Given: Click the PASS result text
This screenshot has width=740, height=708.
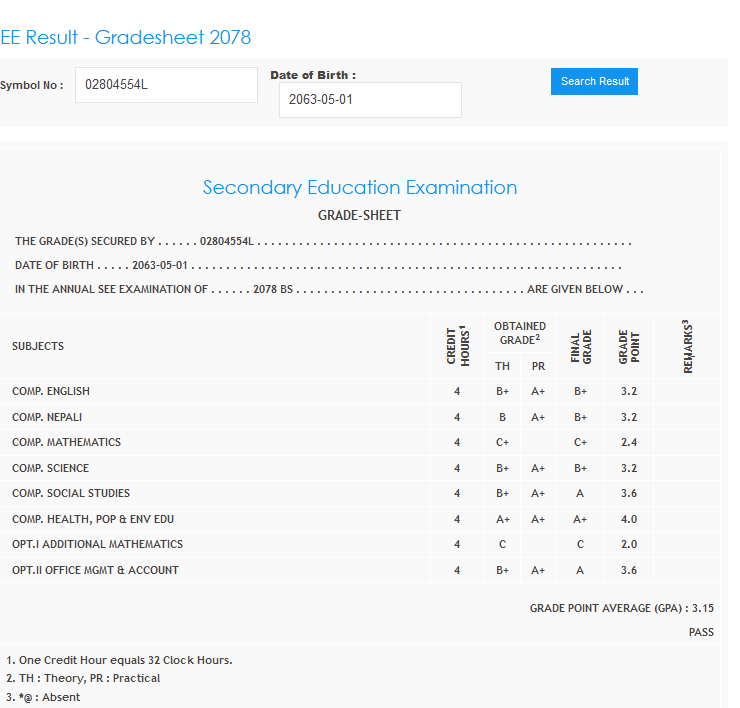Looking at the screenshot, I should 701,632.
